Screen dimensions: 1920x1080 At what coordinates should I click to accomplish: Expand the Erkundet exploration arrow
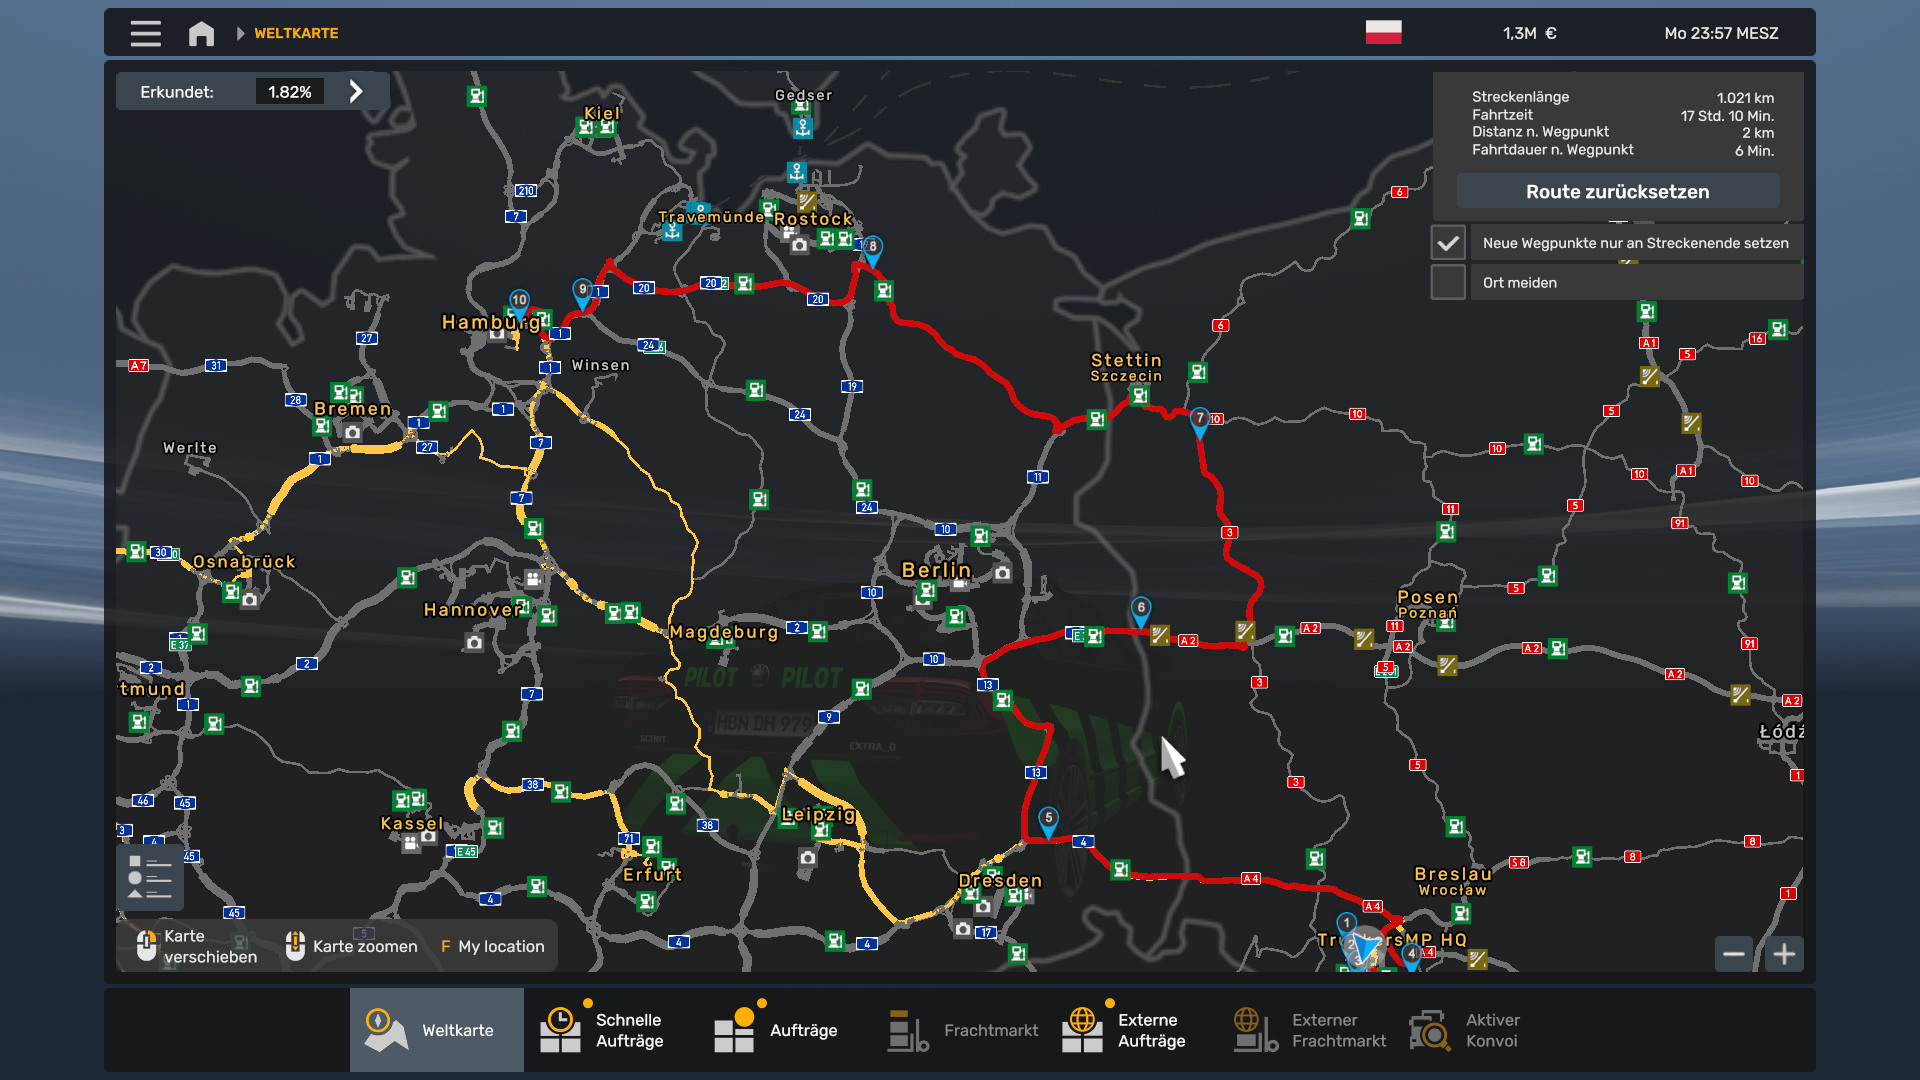(x=356, y=91)
